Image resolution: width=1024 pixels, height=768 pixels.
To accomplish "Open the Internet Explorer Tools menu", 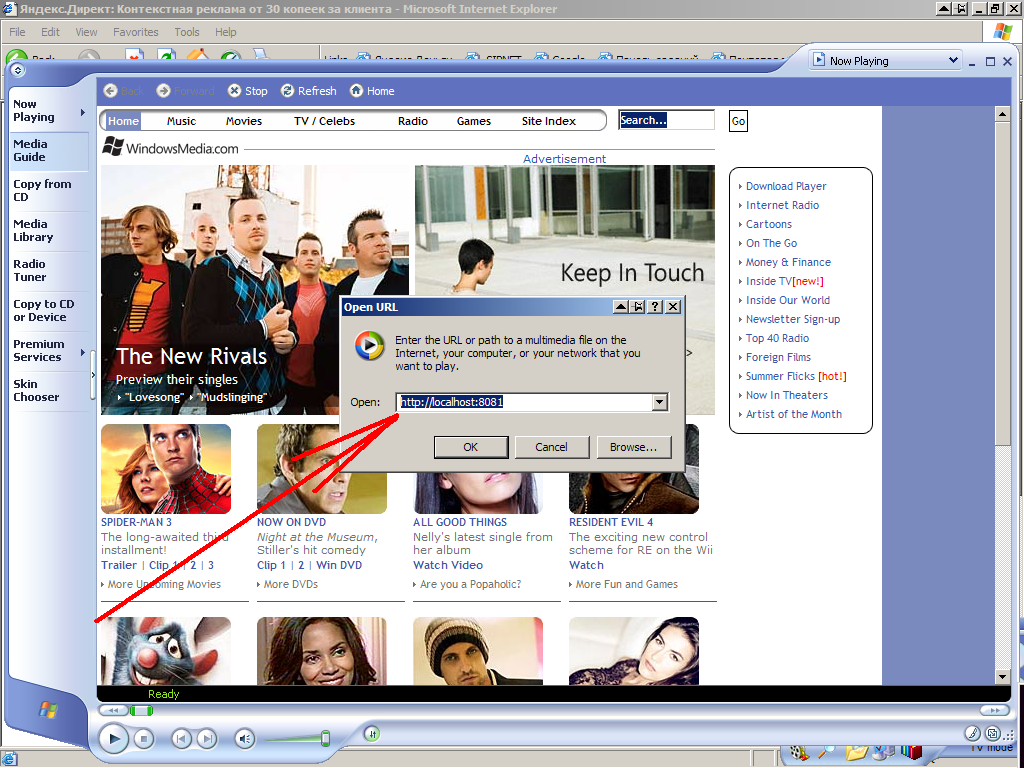I will [x=187, y=32].
